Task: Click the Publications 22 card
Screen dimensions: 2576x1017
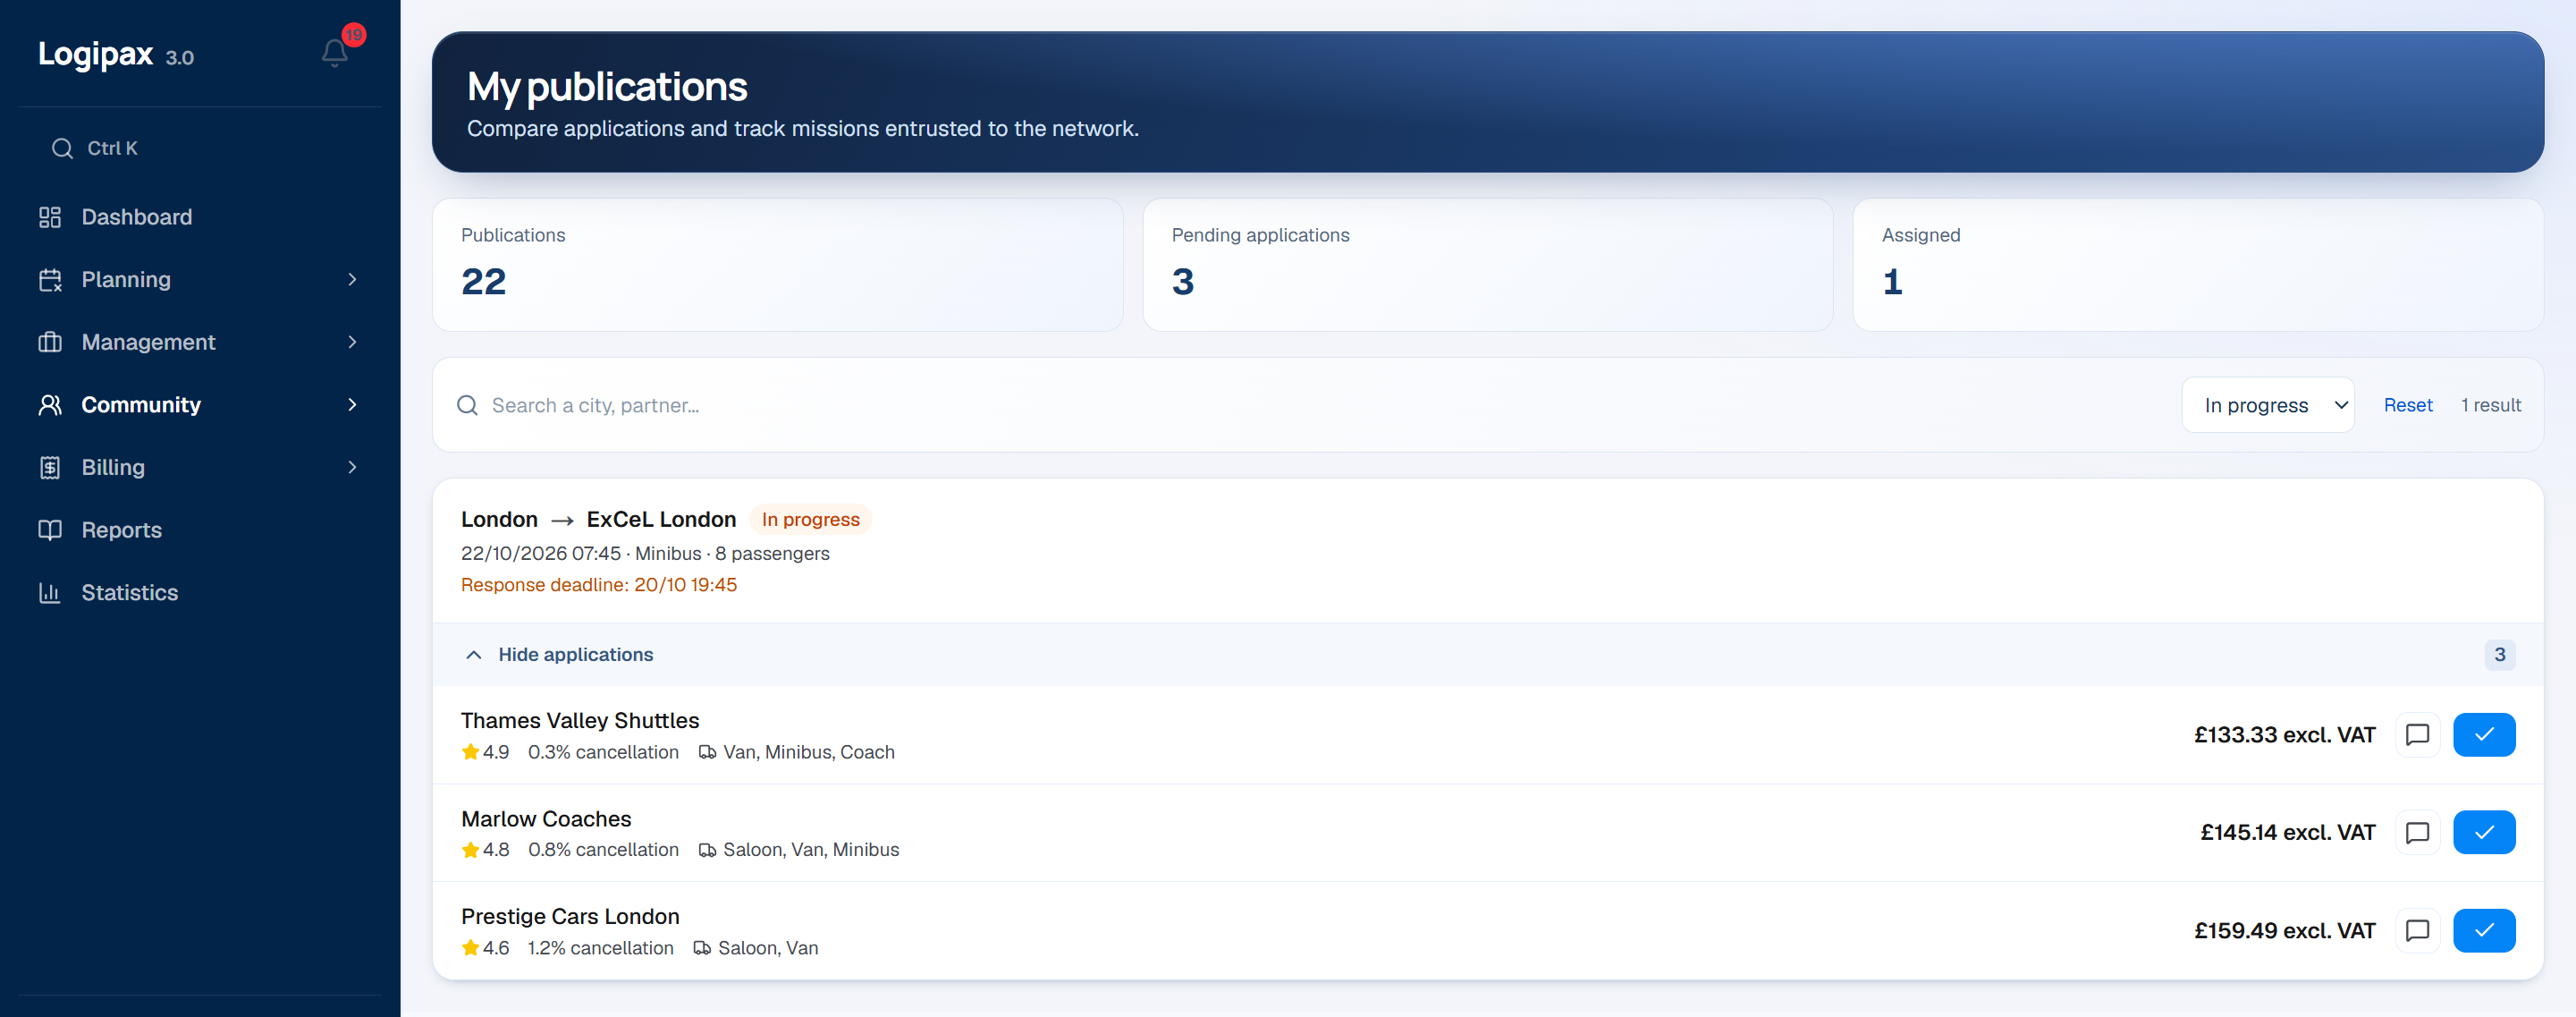Action: click(777, 264)
